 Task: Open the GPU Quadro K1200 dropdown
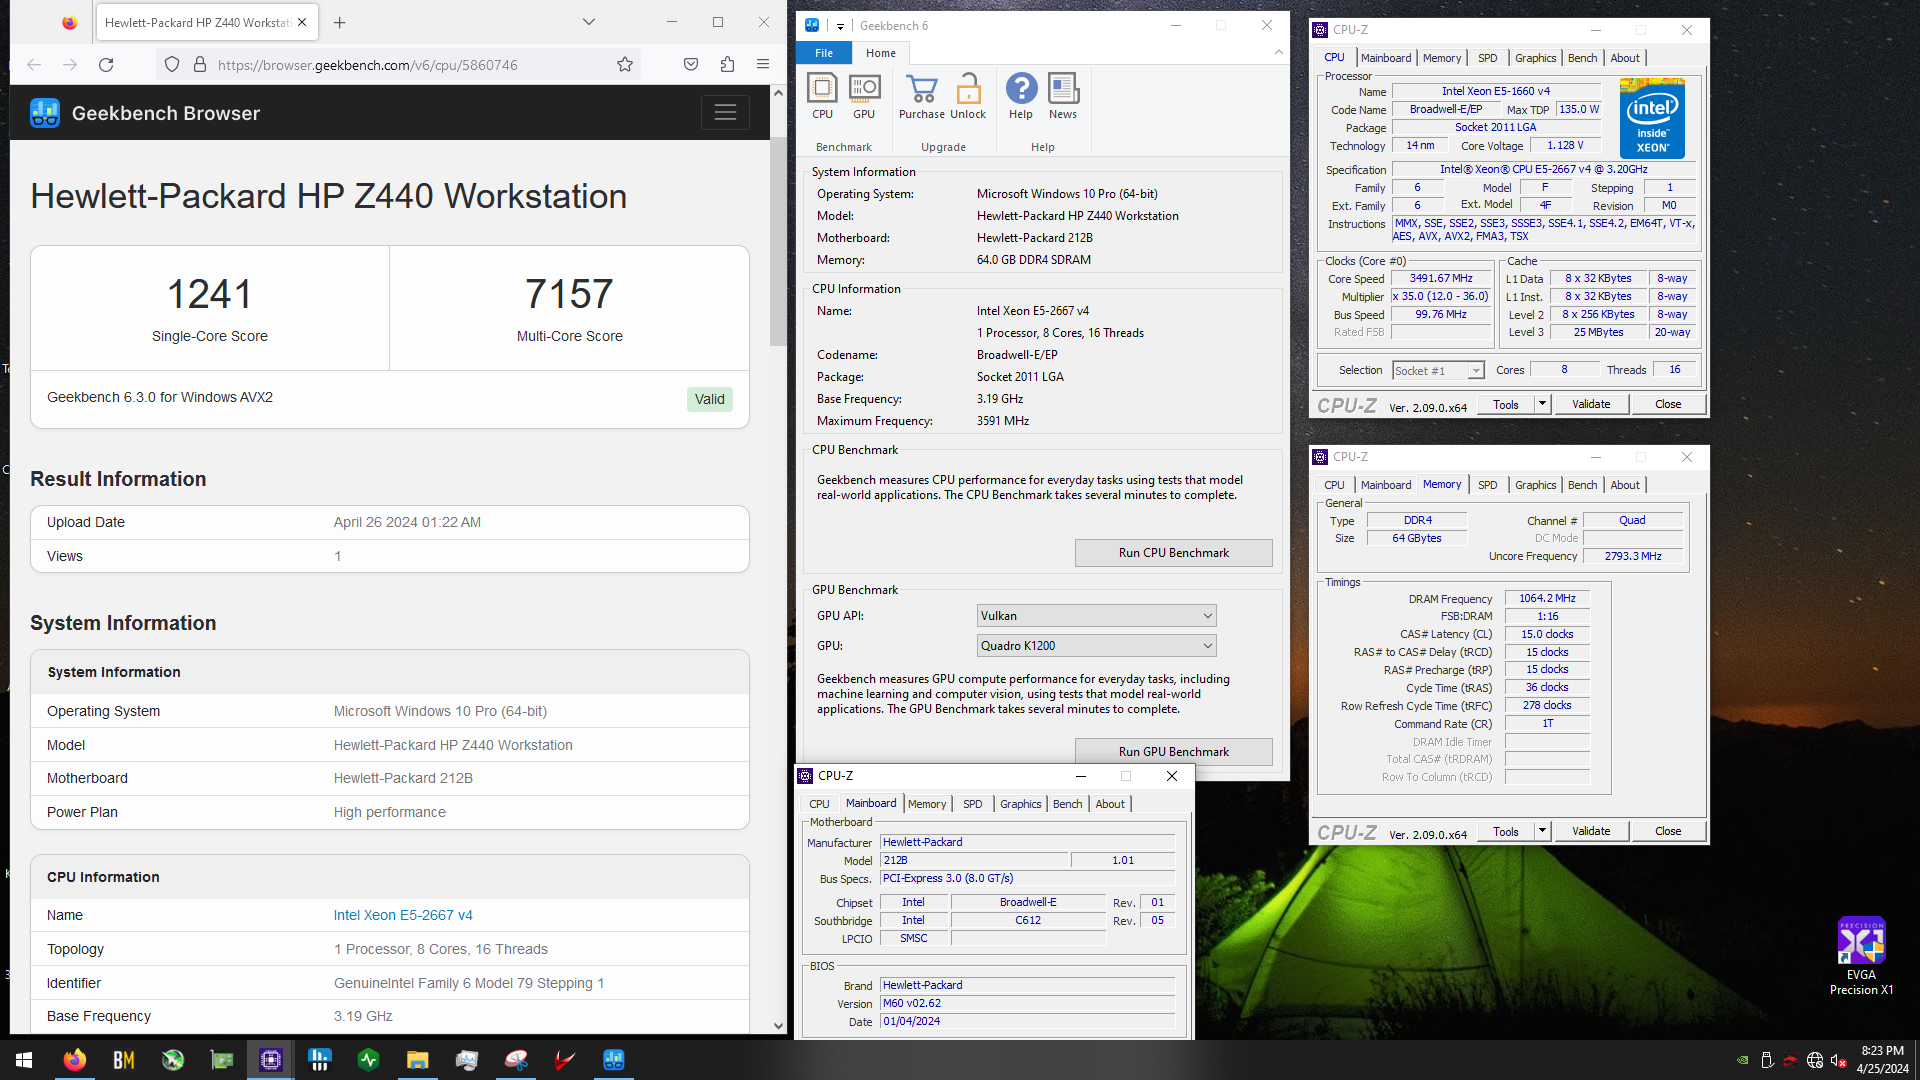click(x=1096, y=646)
